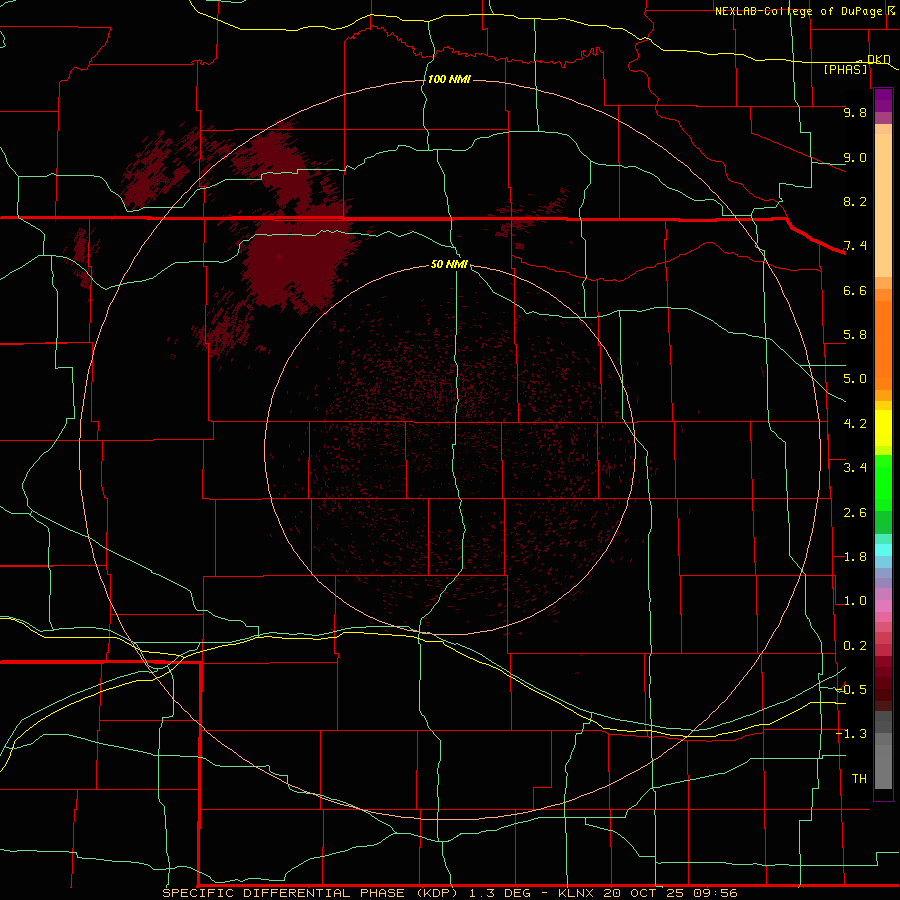Screen dimensions: 900x900
Task: Click the 4.2 scale label
Action: point(855,424)
